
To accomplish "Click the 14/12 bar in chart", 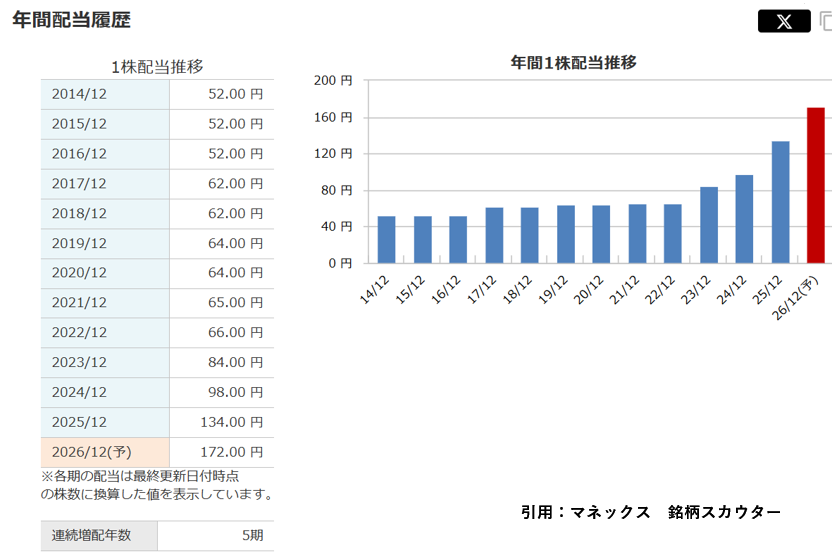I will (x=386, y=240).
